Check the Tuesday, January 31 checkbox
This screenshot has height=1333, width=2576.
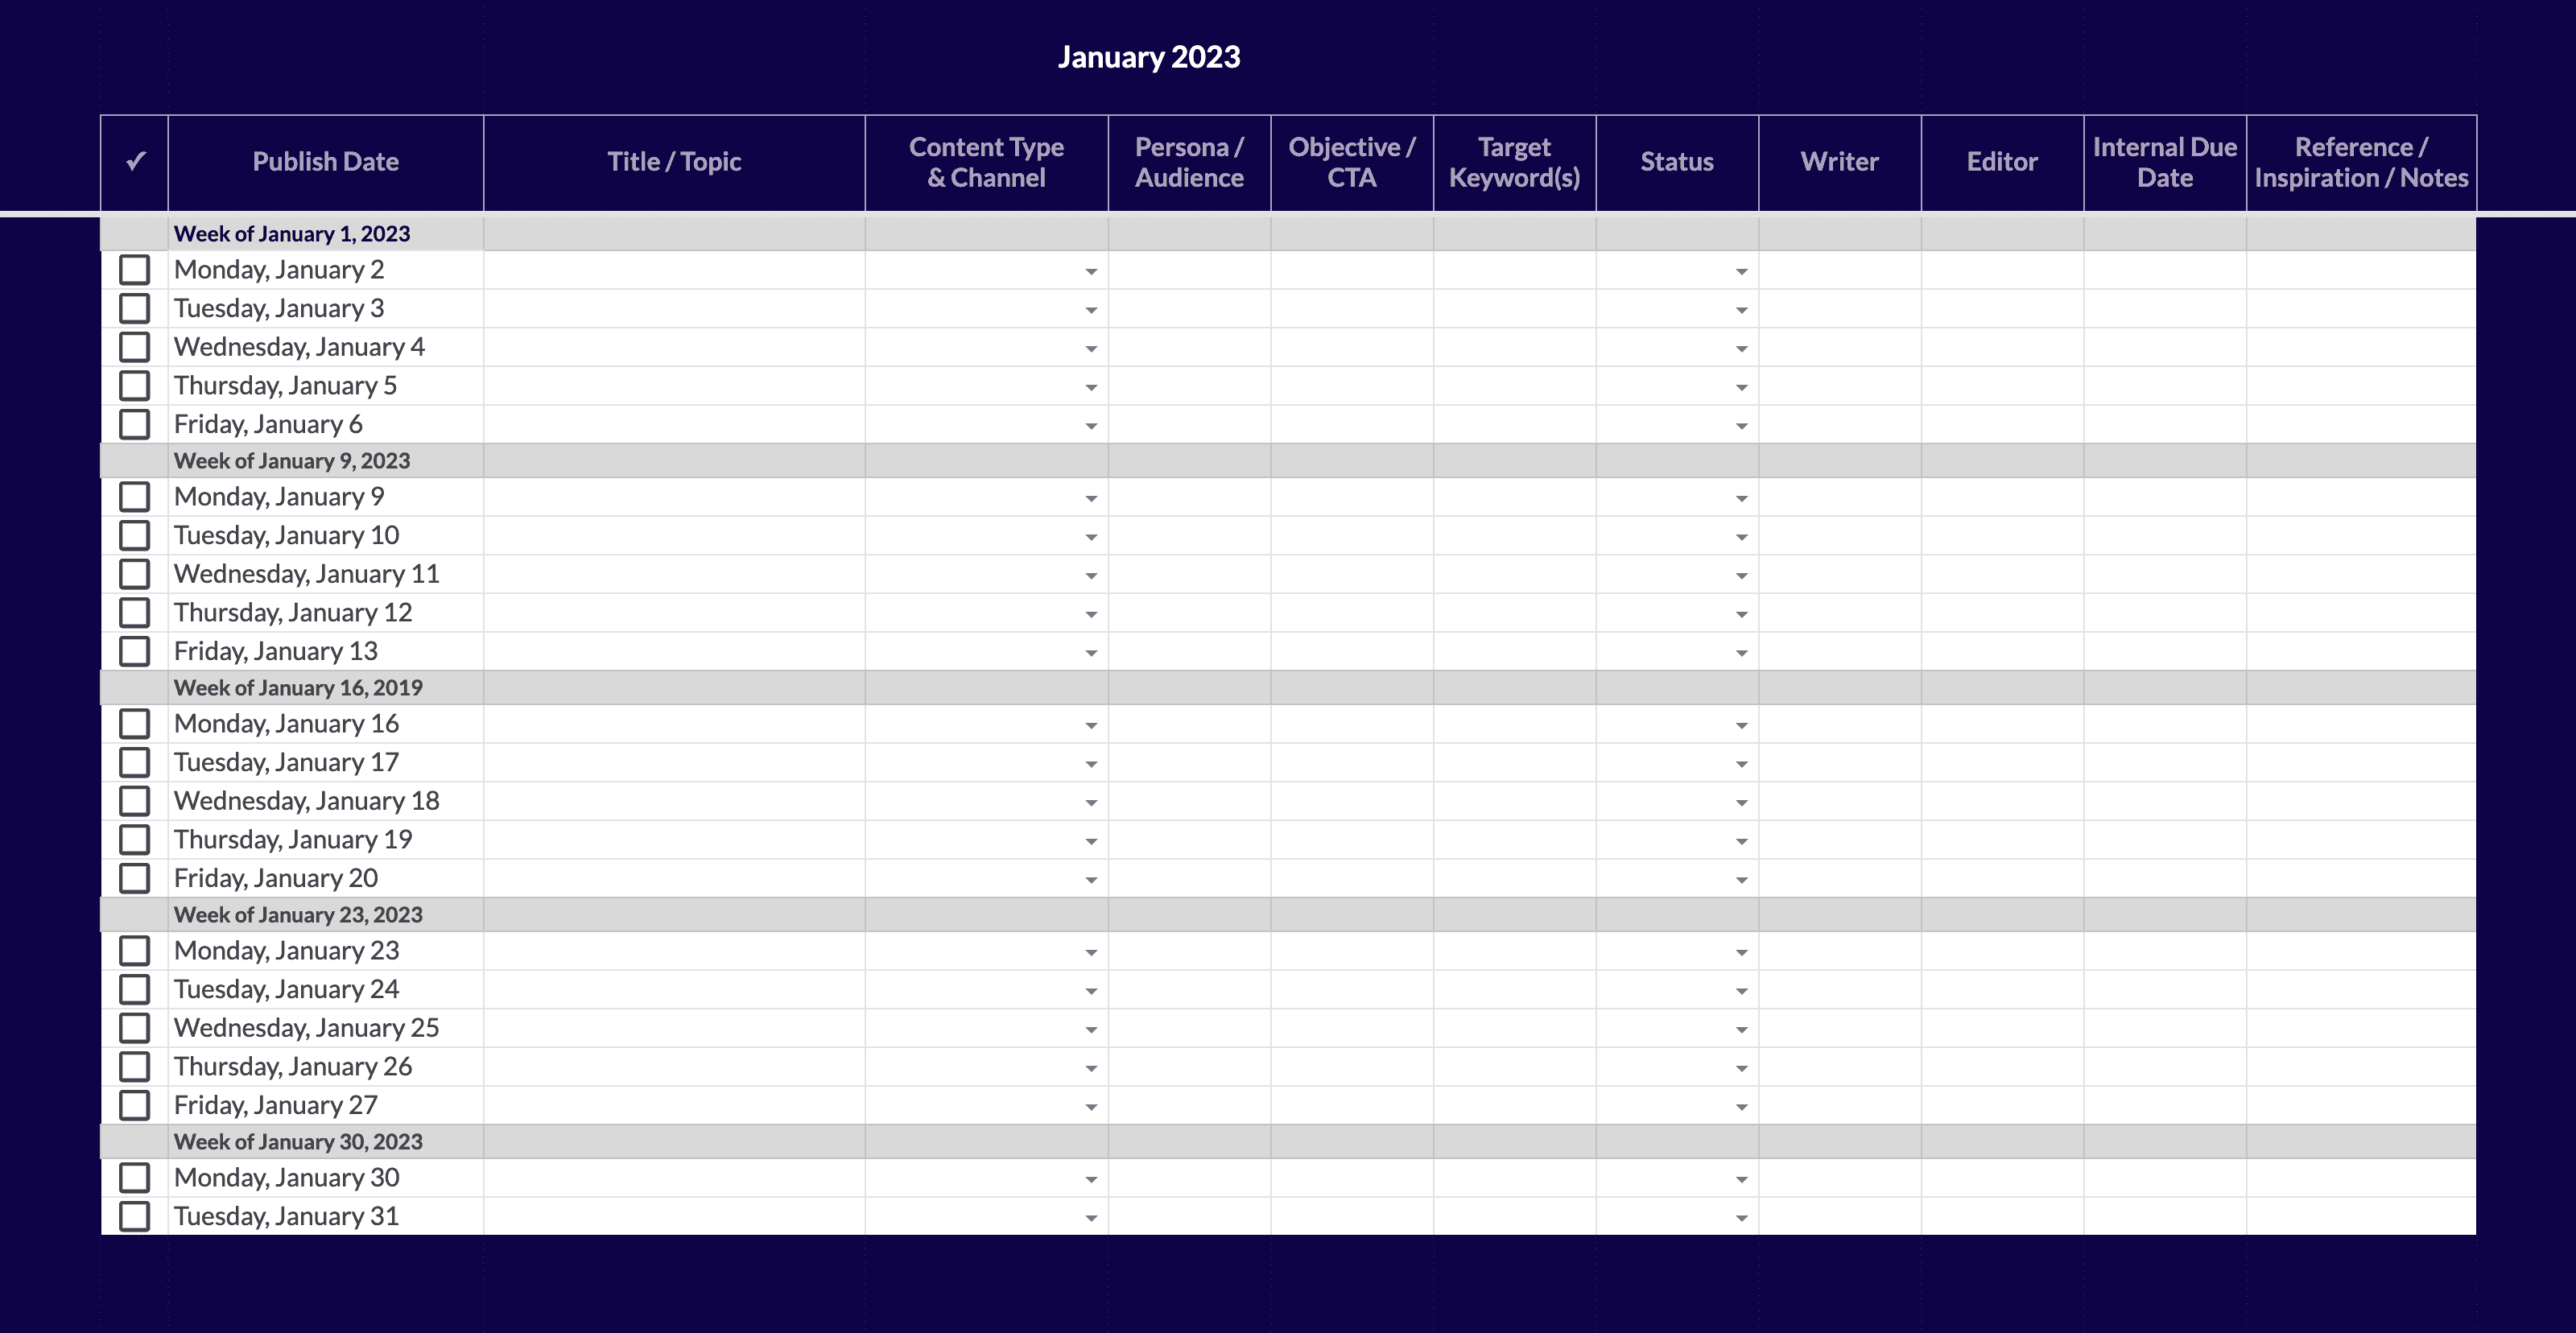coord(134,1216)
